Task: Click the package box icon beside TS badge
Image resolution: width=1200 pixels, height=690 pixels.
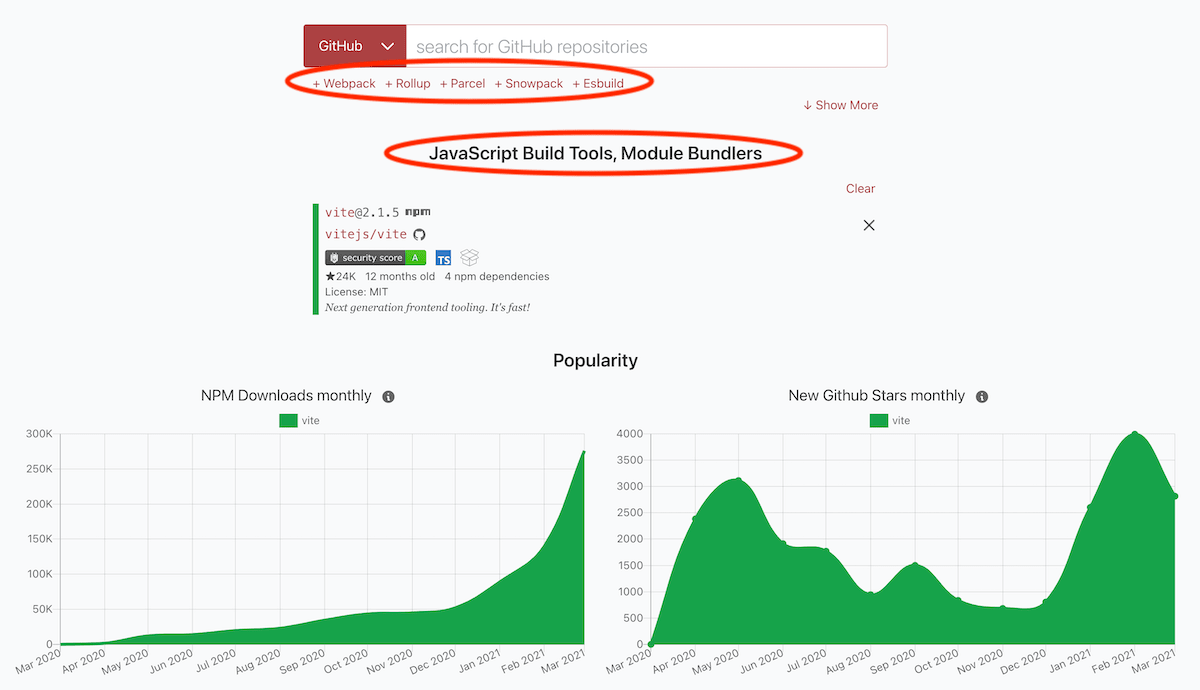Action: click(x=470, y=258)
